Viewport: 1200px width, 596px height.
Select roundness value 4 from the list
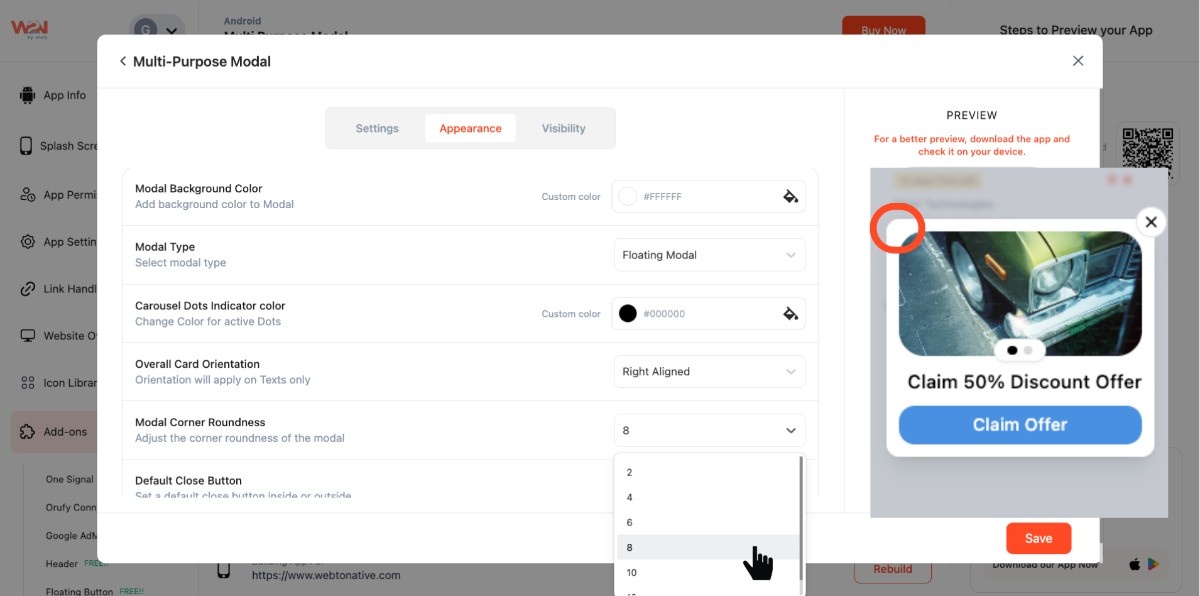(x=630, y=498)
